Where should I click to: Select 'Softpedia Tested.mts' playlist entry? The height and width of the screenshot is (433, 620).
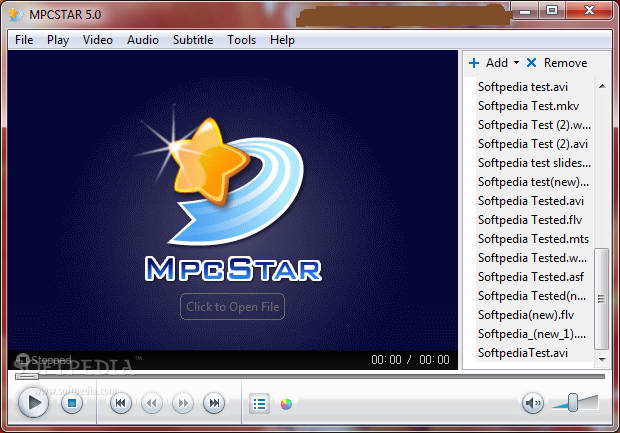tap(534, 238)
